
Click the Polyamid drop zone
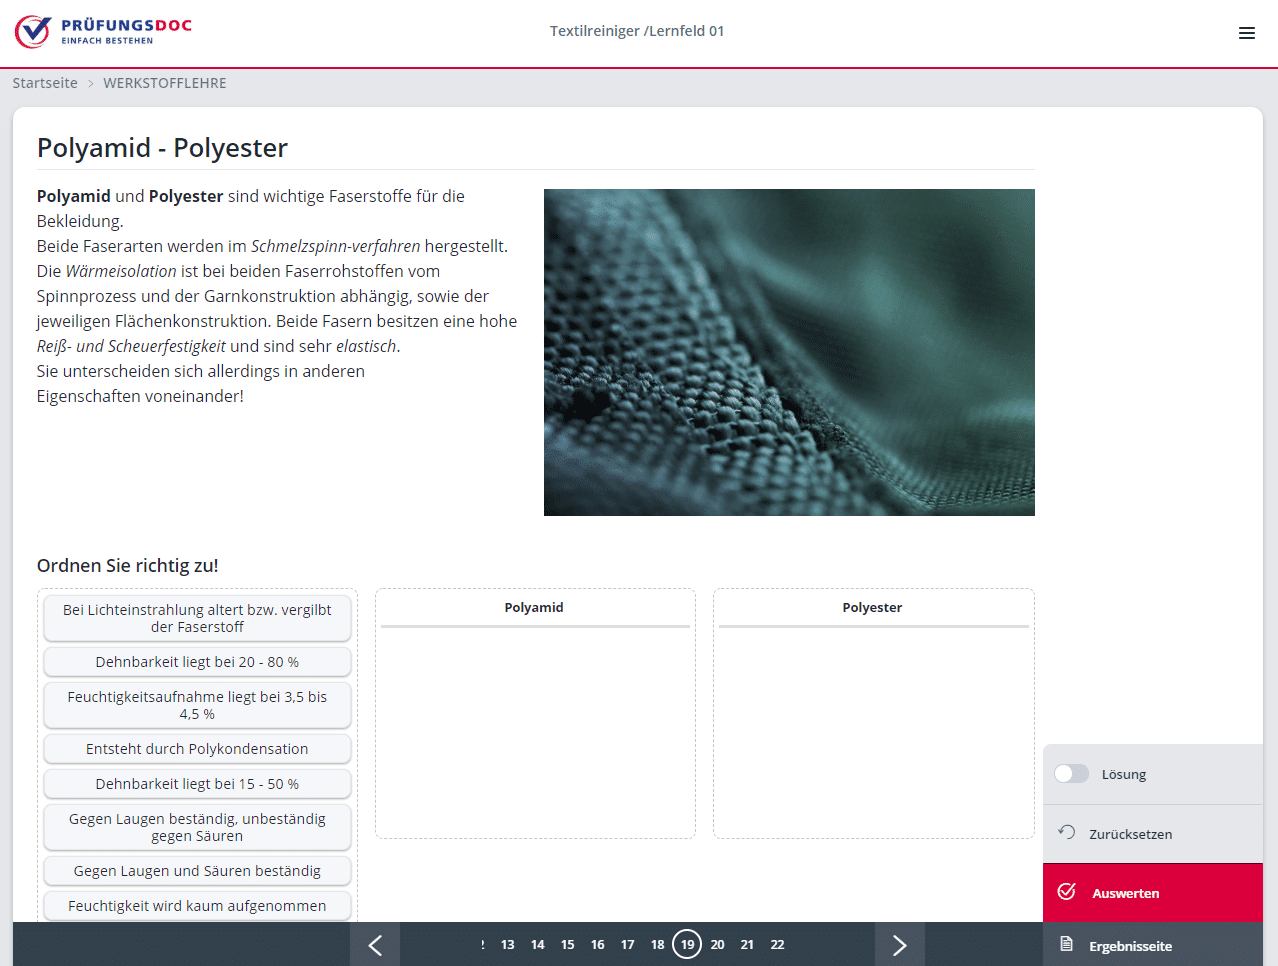click(535, 730)
